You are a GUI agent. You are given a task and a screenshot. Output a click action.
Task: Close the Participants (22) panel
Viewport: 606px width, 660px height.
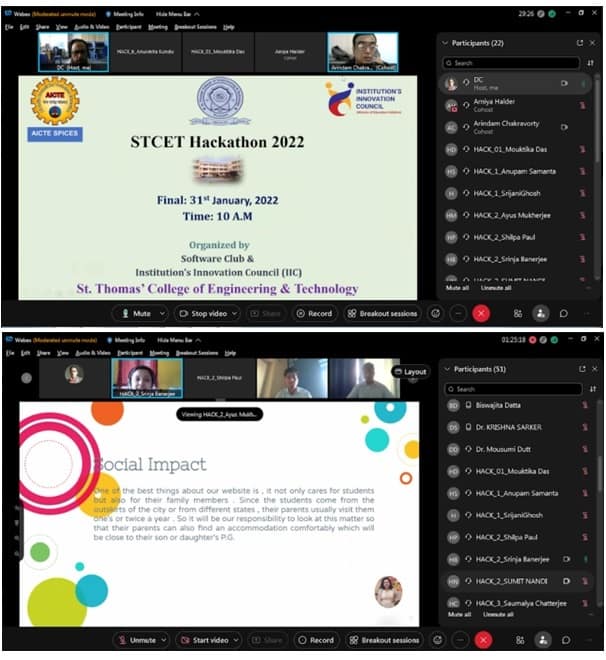click(x=592, y=43)
